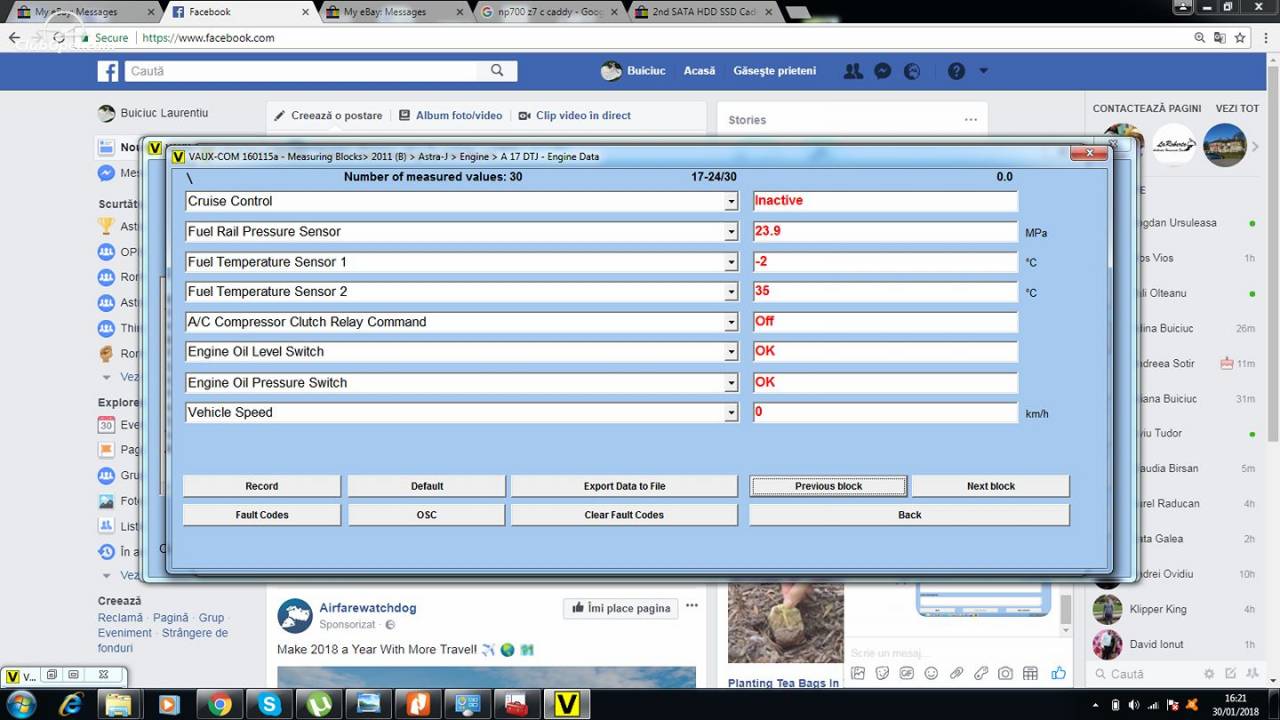Open chat with Klipper King
The width and height of the screenshot is (1280, 720).
(x=1172, y=609)
